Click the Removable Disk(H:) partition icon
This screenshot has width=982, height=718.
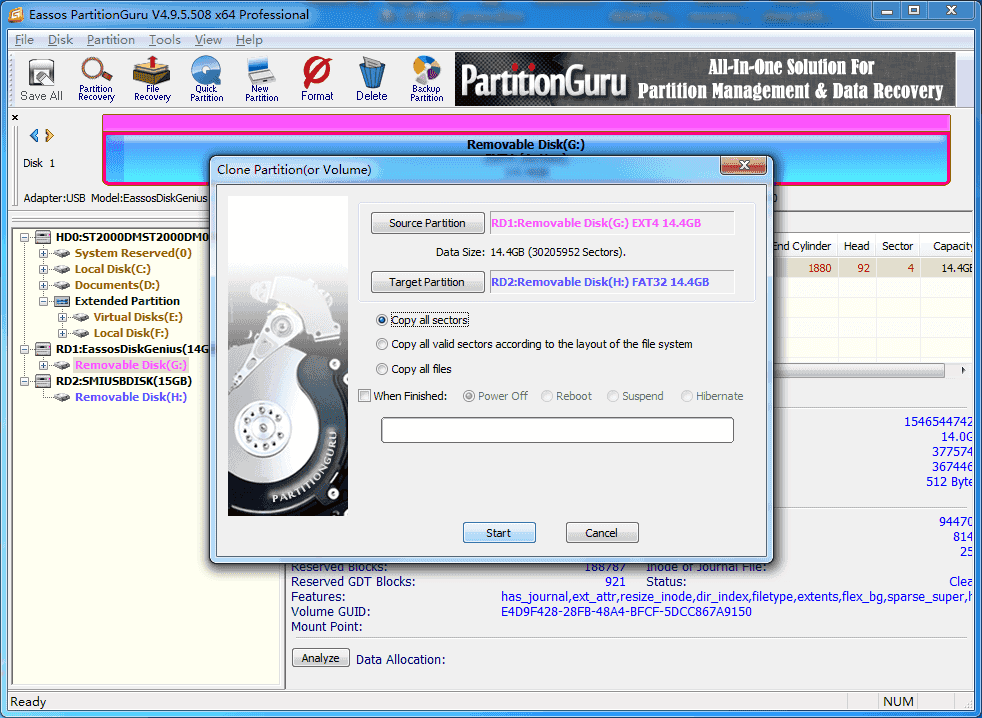click(61, 397)
